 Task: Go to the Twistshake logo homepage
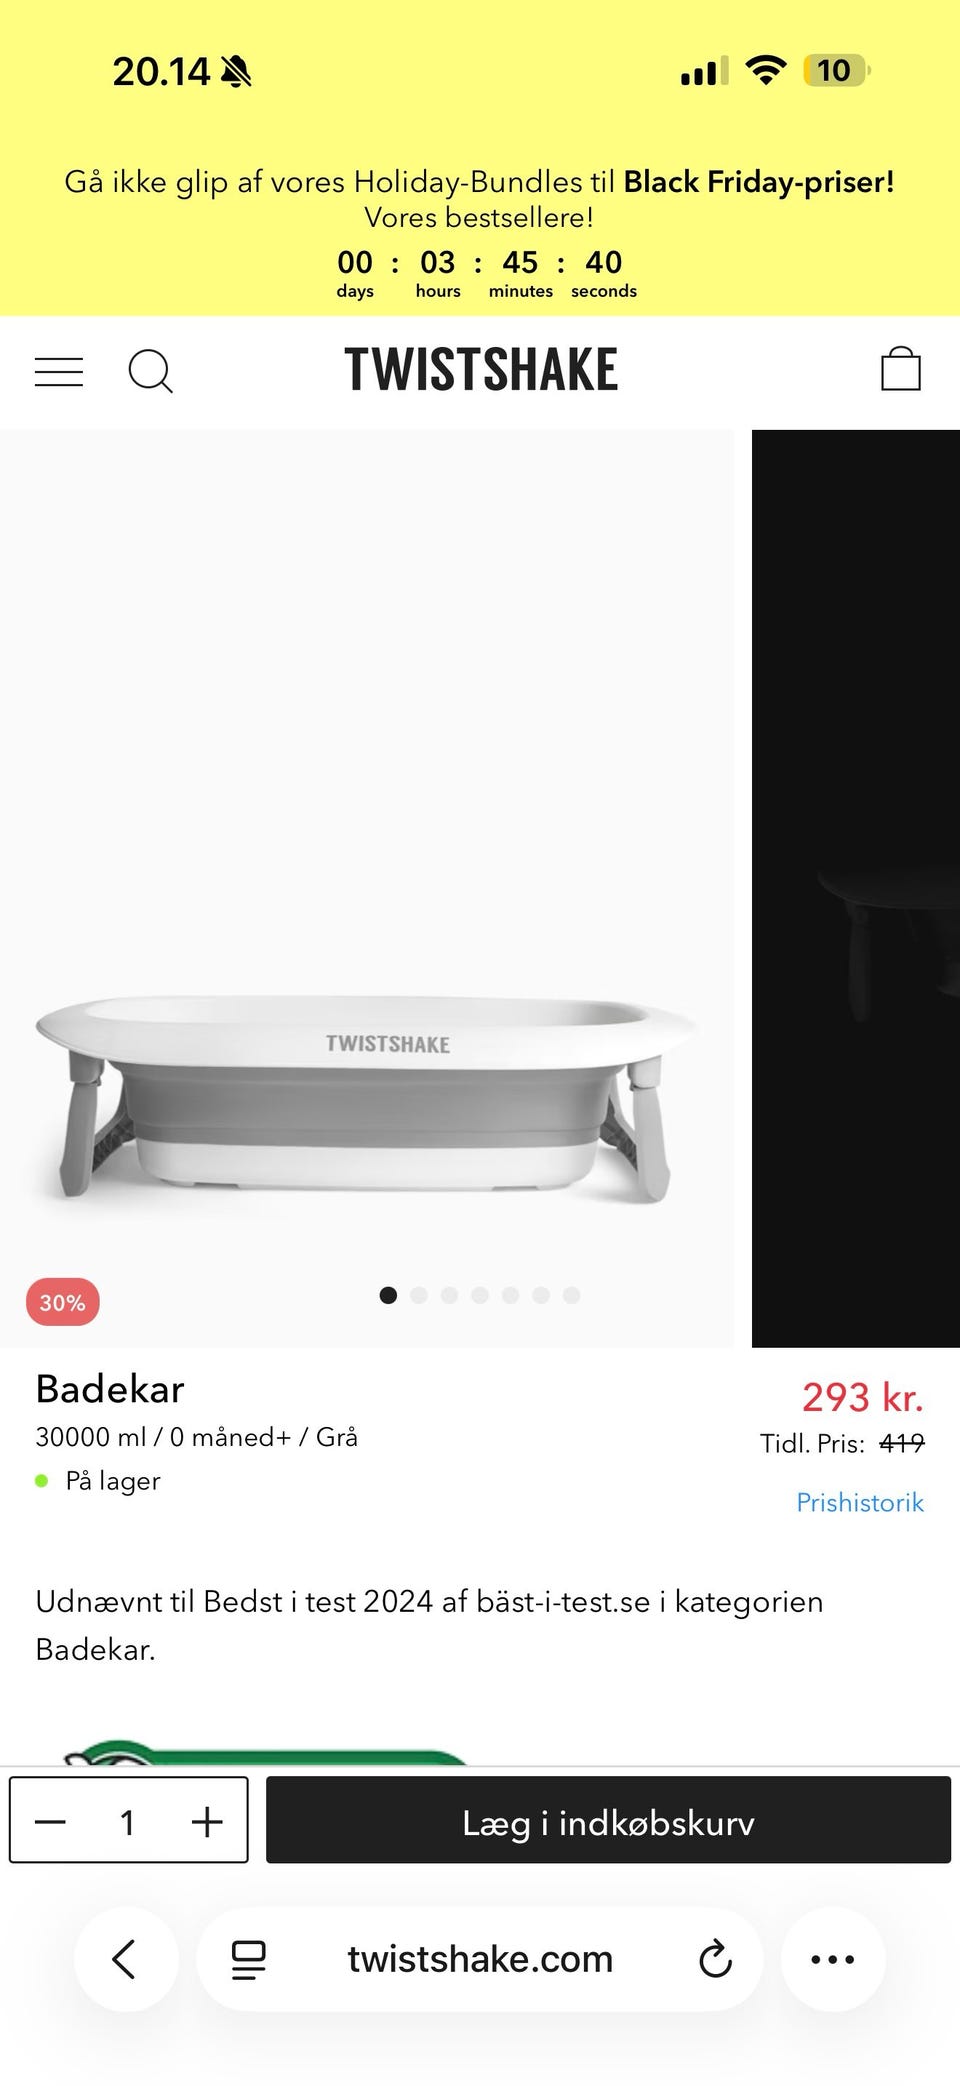pos(481,369)
